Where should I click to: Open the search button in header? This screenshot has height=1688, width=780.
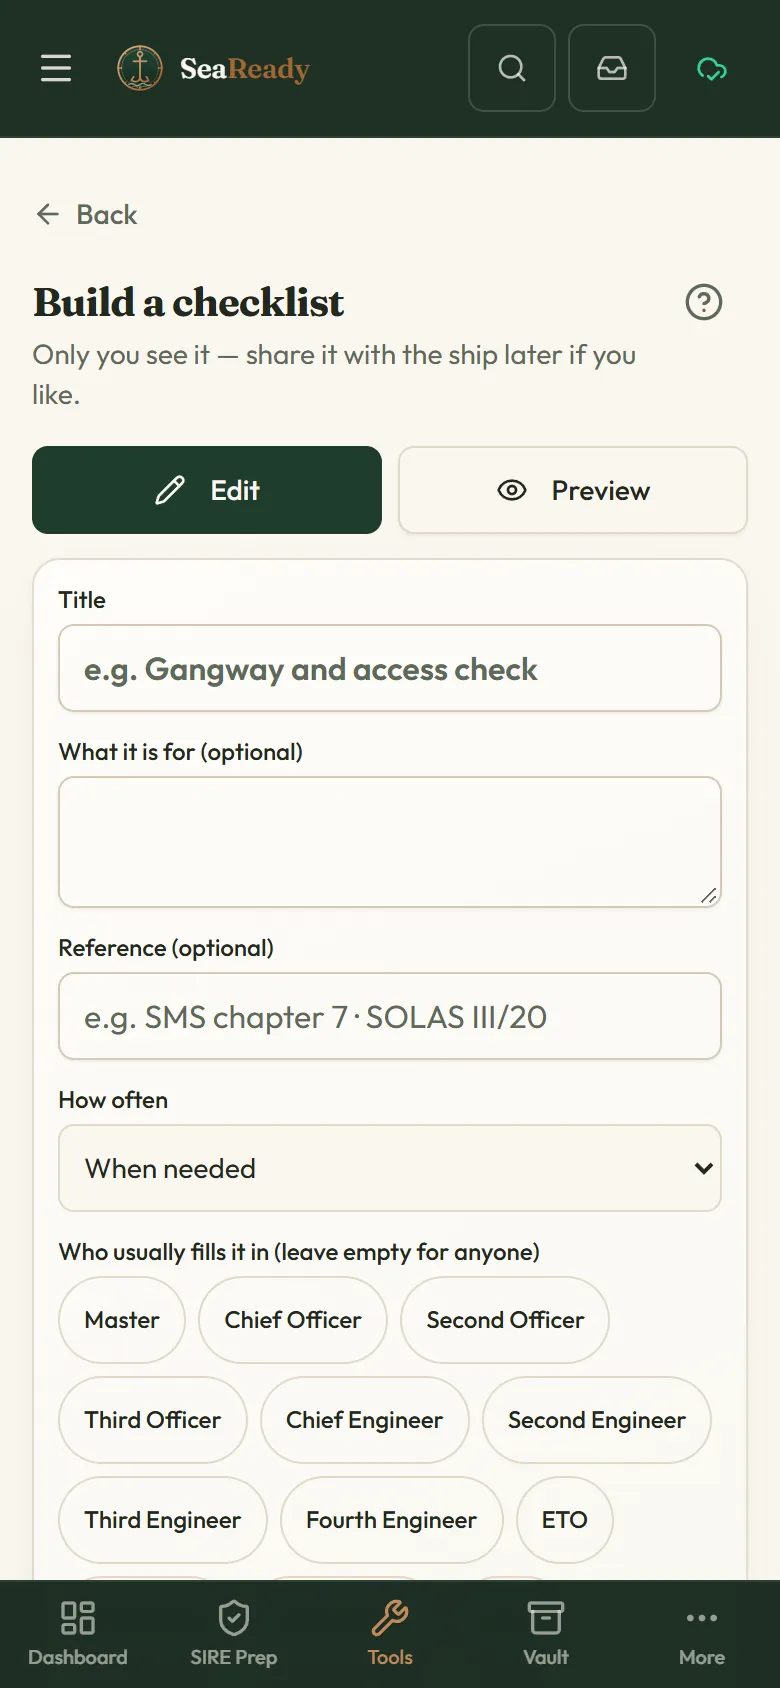pyautogui.click(x=512, y=68)
